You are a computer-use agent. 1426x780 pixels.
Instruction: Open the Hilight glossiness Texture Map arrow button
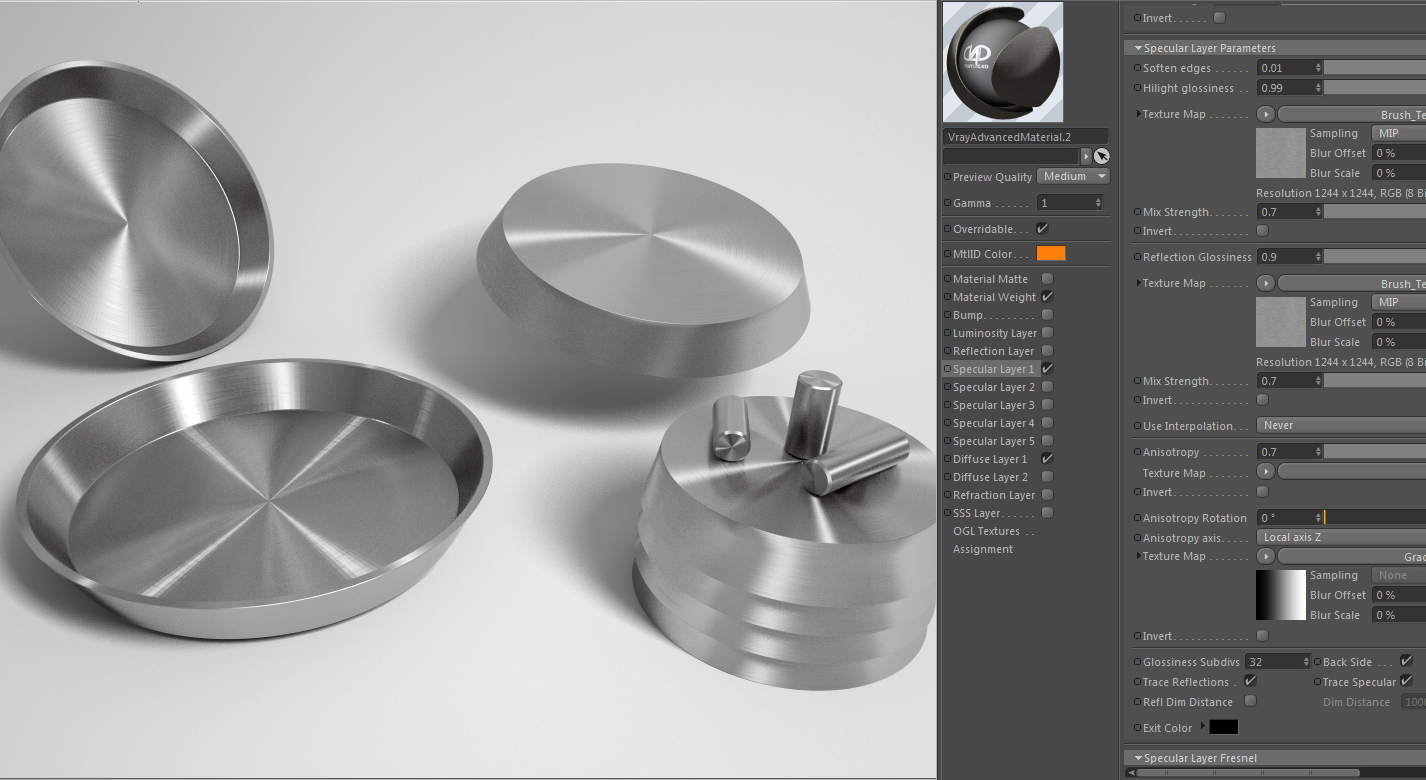(x=1266, y=114)
